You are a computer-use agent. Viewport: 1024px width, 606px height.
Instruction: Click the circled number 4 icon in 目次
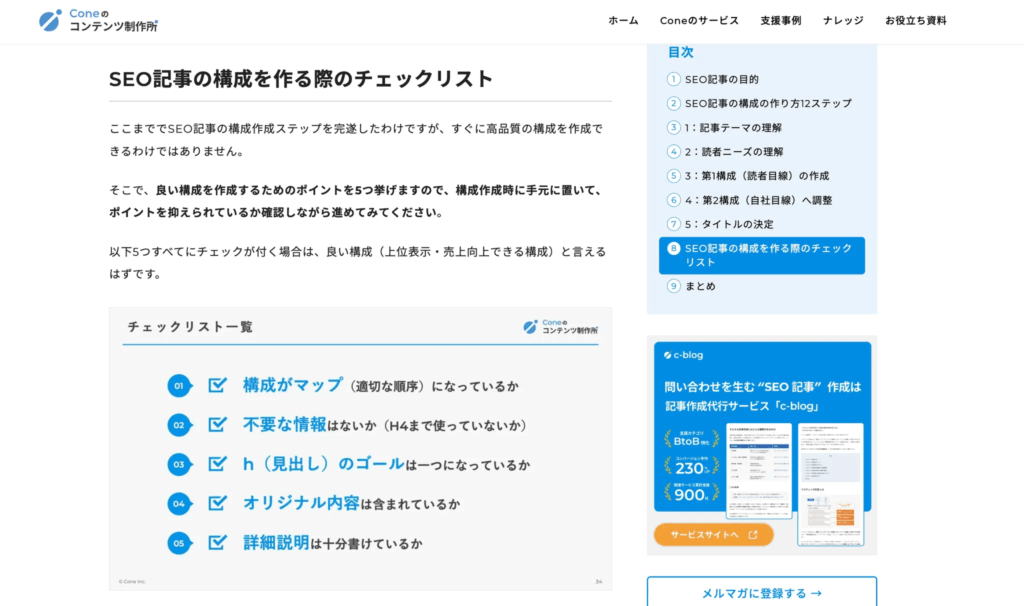pyautogui.click(x=673, y=152)
